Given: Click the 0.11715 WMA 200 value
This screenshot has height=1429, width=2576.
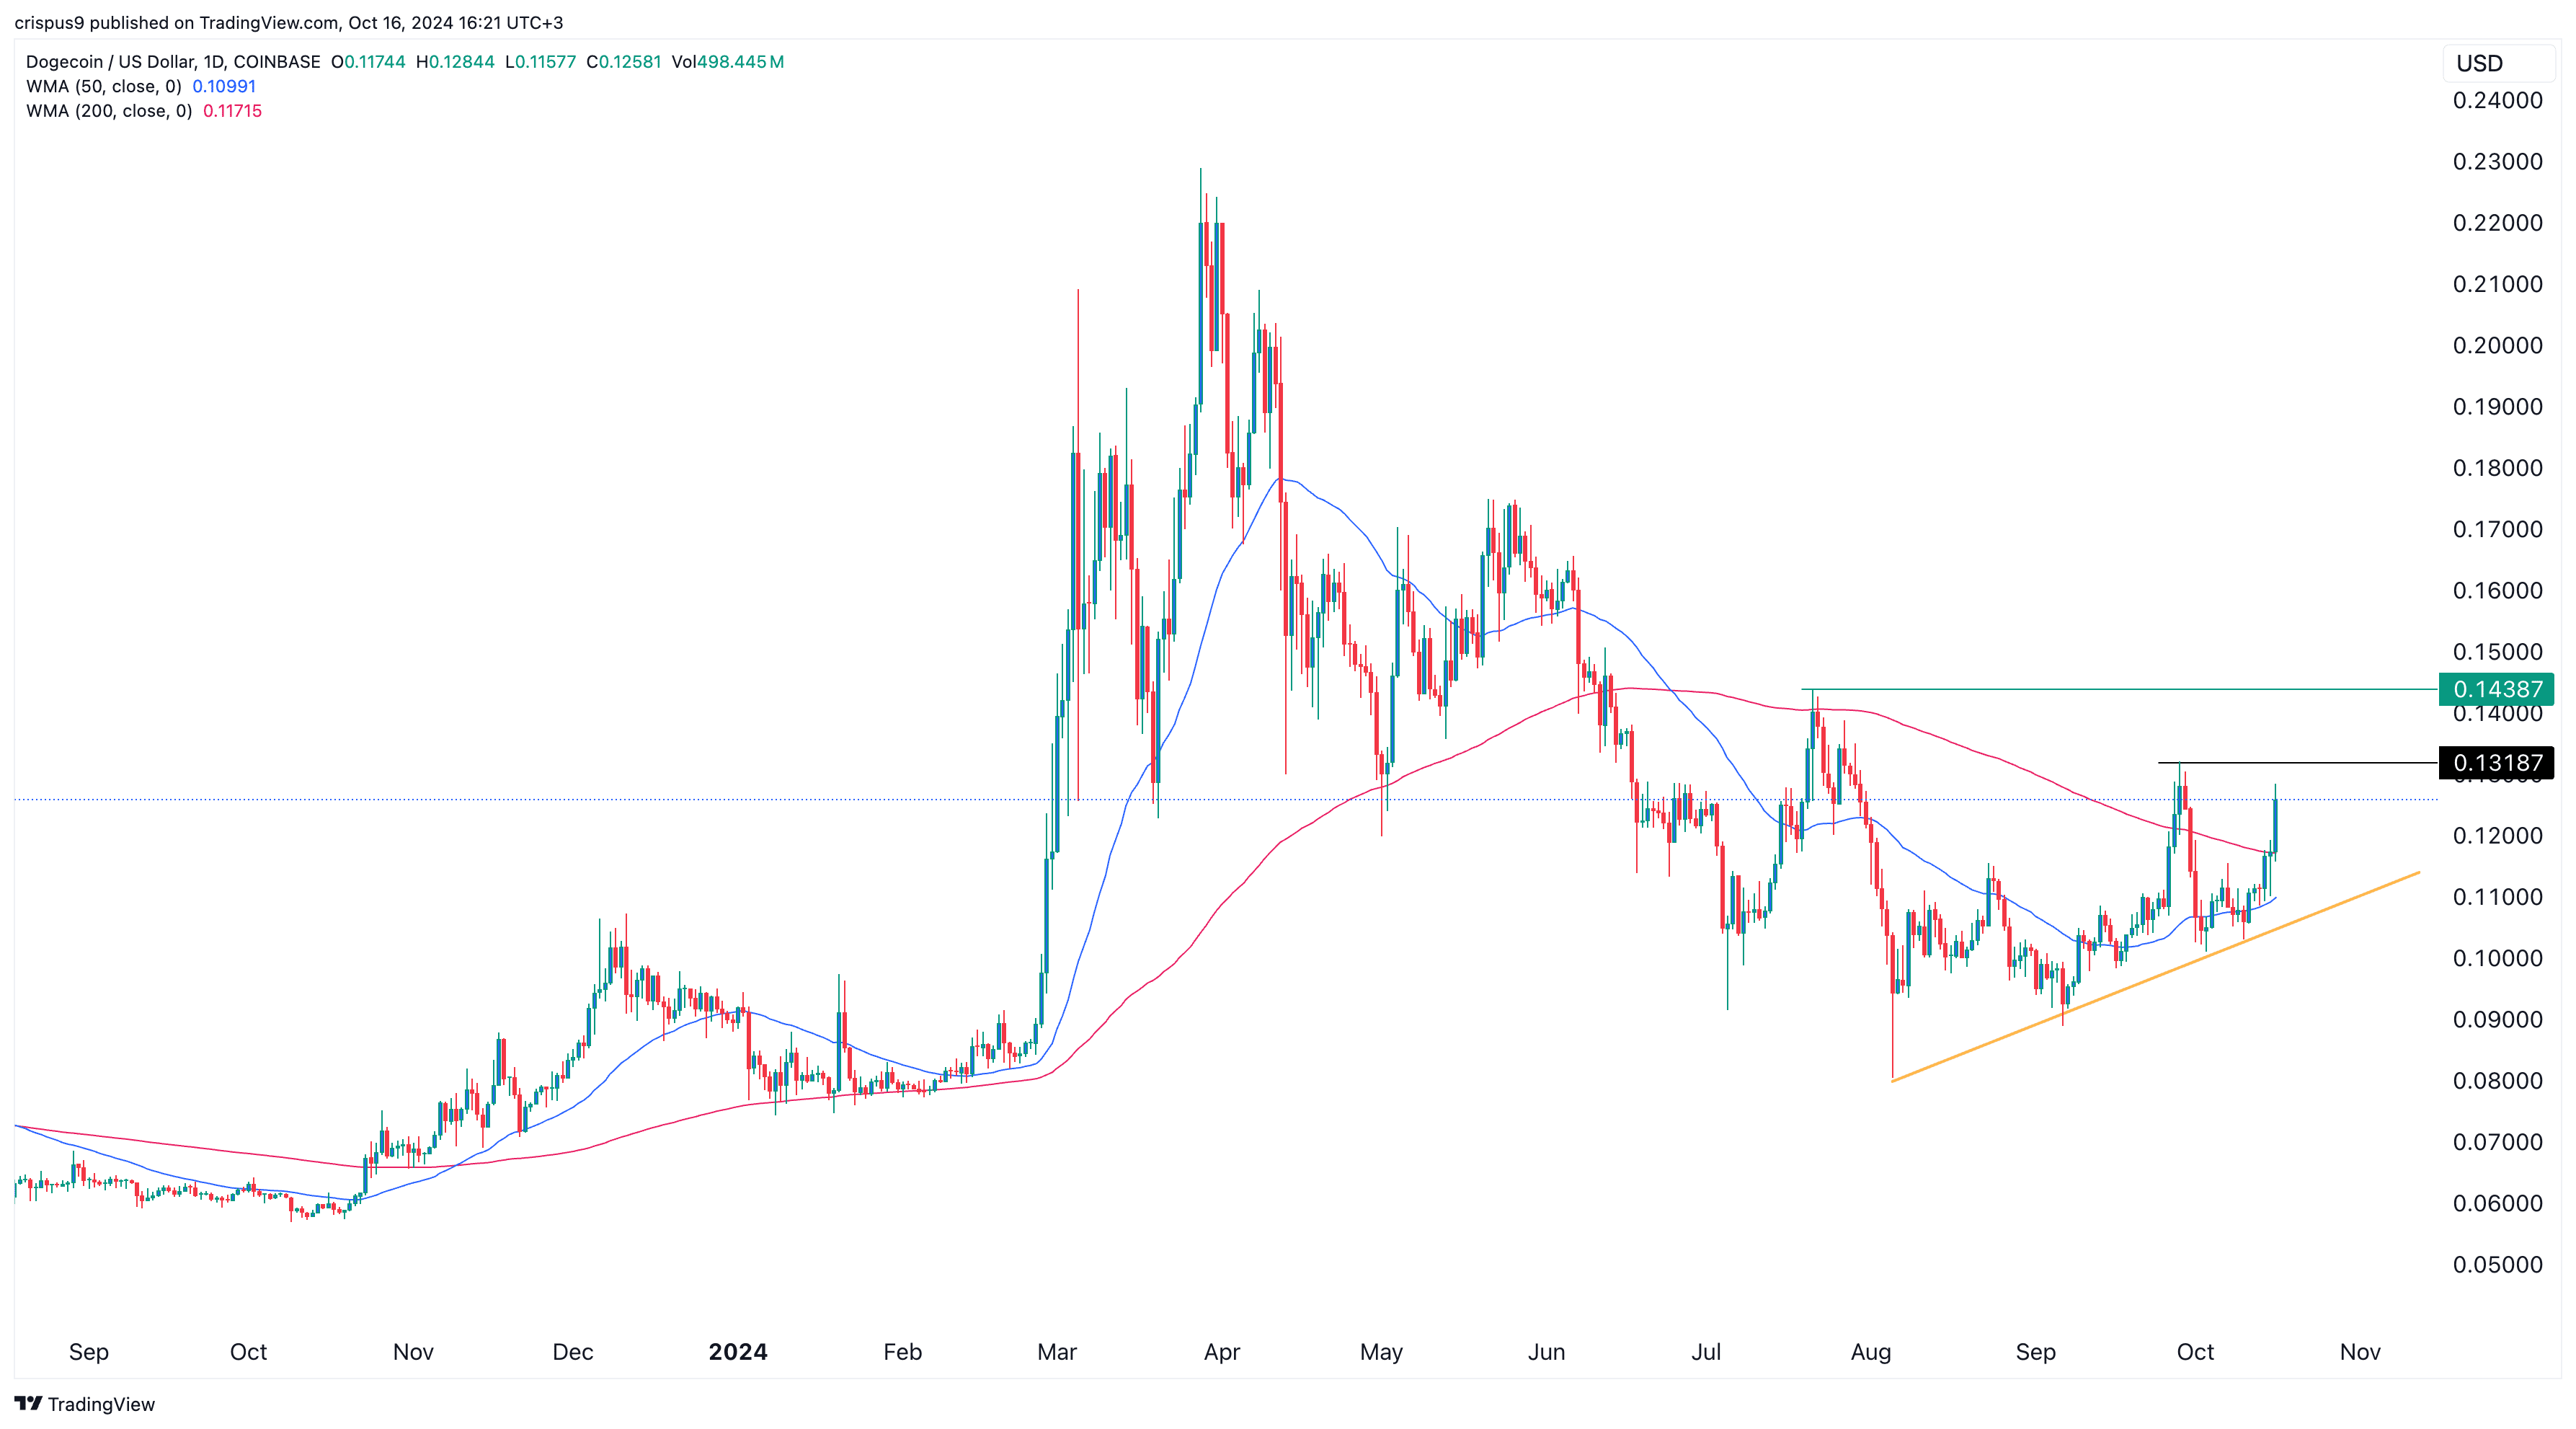Looking at the screenshot, I should point(232,111).
